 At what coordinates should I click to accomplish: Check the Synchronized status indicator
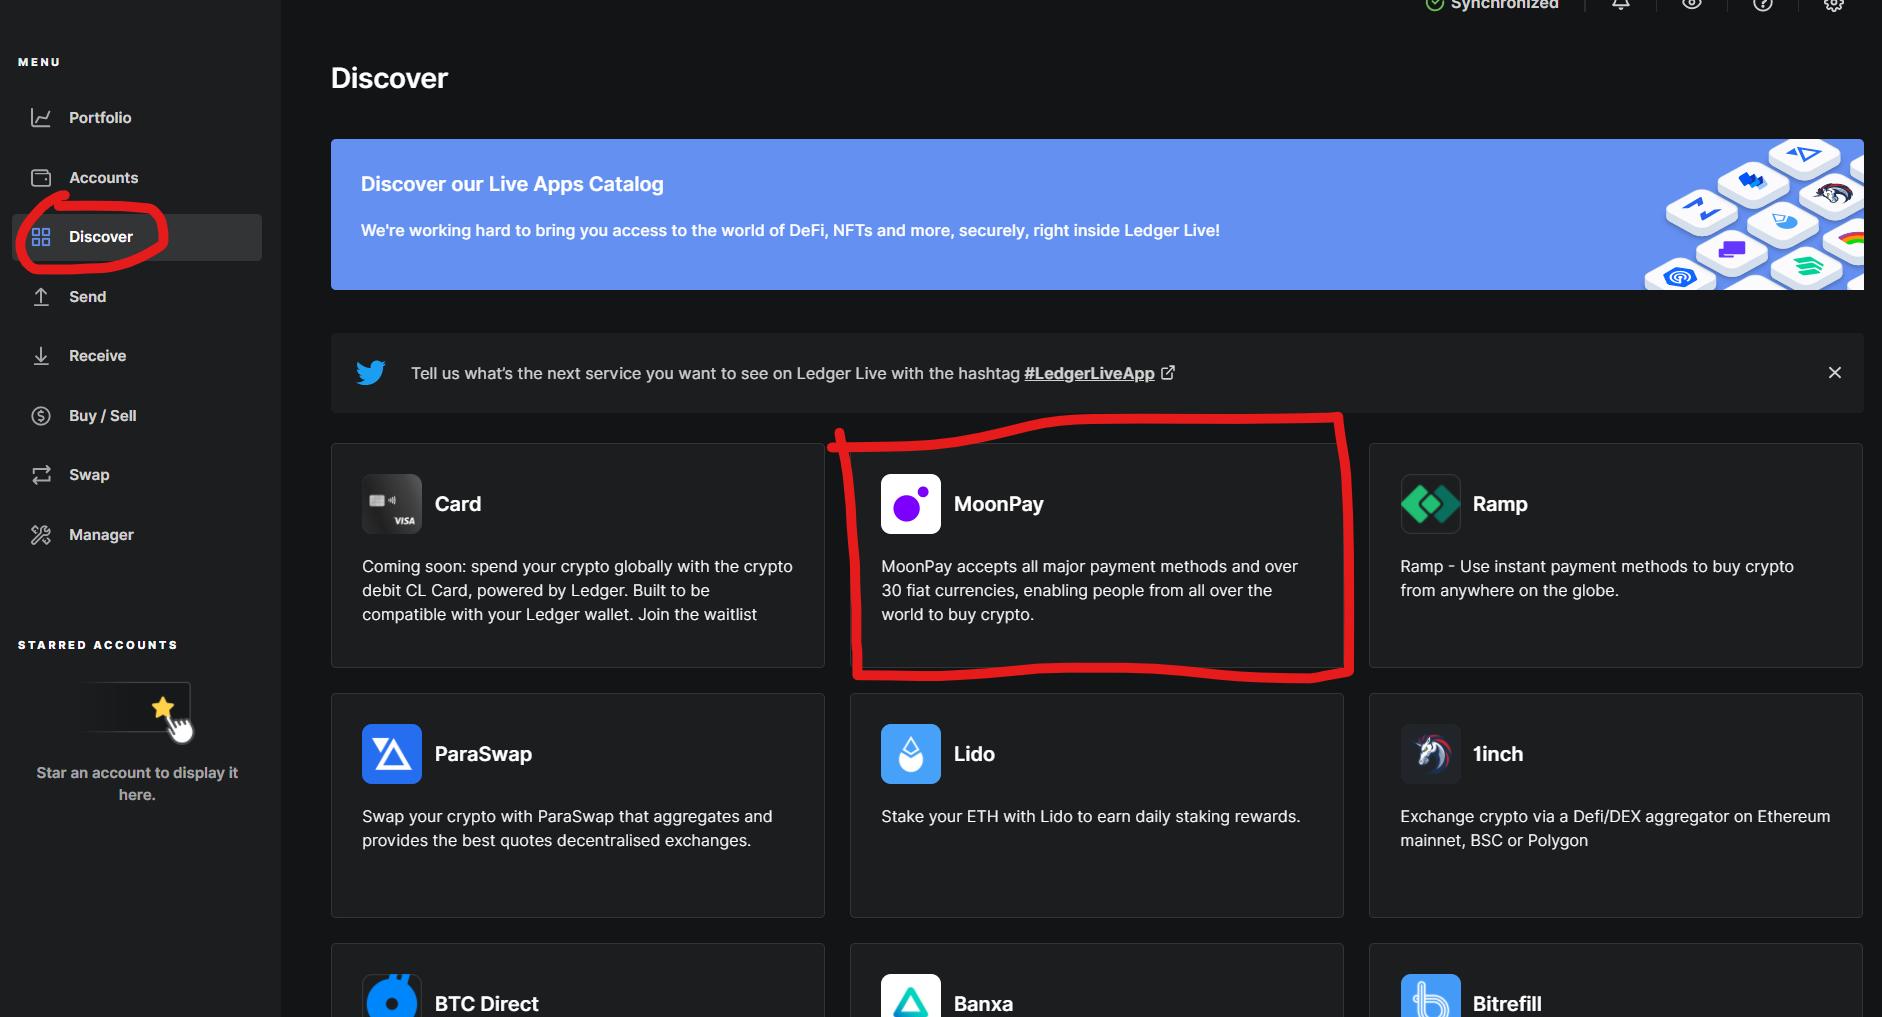(1492, 4)
